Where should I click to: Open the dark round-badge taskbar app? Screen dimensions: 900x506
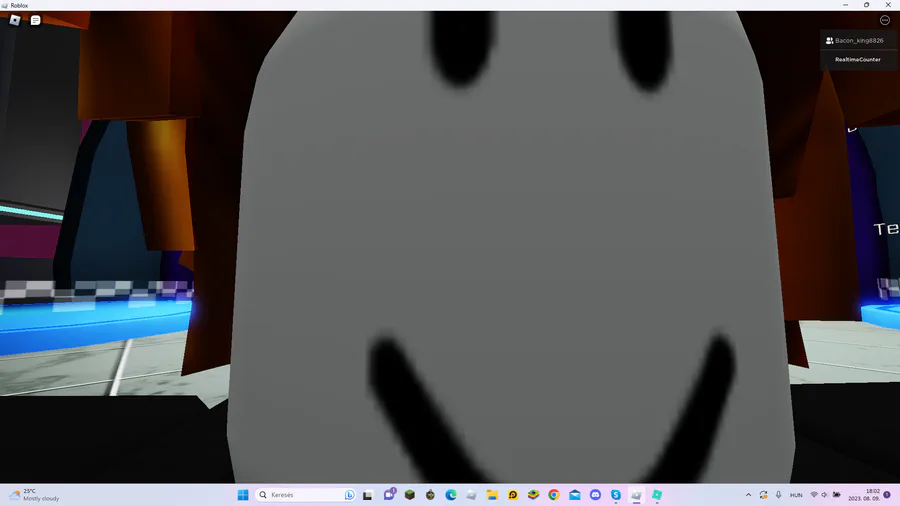(430, 495)
